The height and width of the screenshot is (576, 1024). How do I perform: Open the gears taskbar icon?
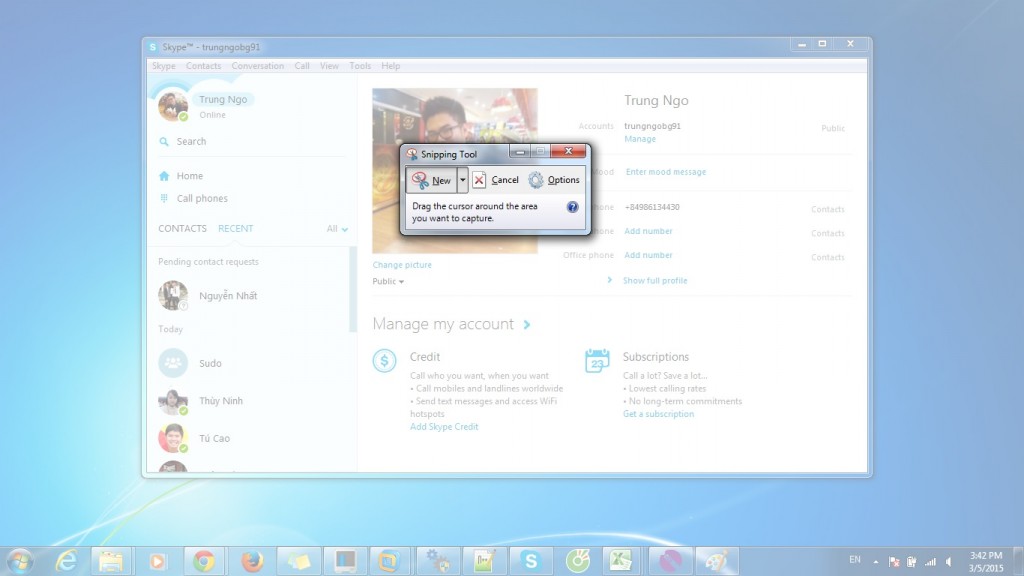pyautogui.click(x=437, y=561)
